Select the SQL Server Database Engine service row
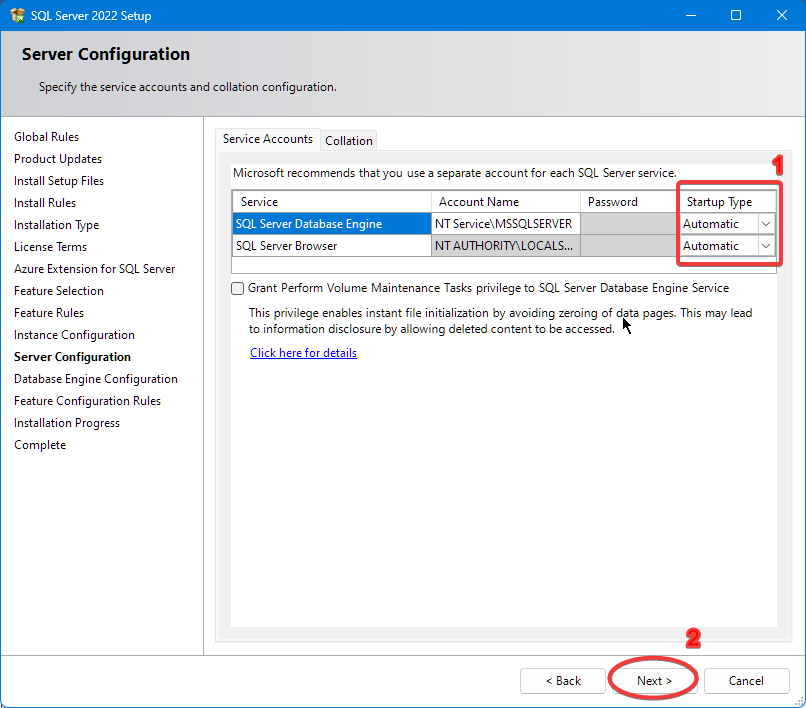 click(x=332, y=224)
